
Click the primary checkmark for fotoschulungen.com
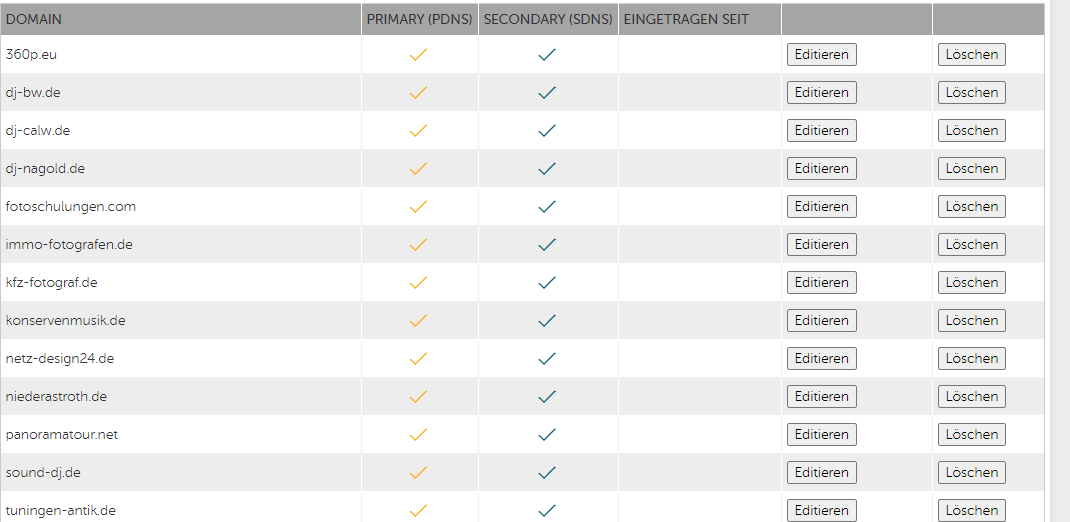(x=419, y=207)
